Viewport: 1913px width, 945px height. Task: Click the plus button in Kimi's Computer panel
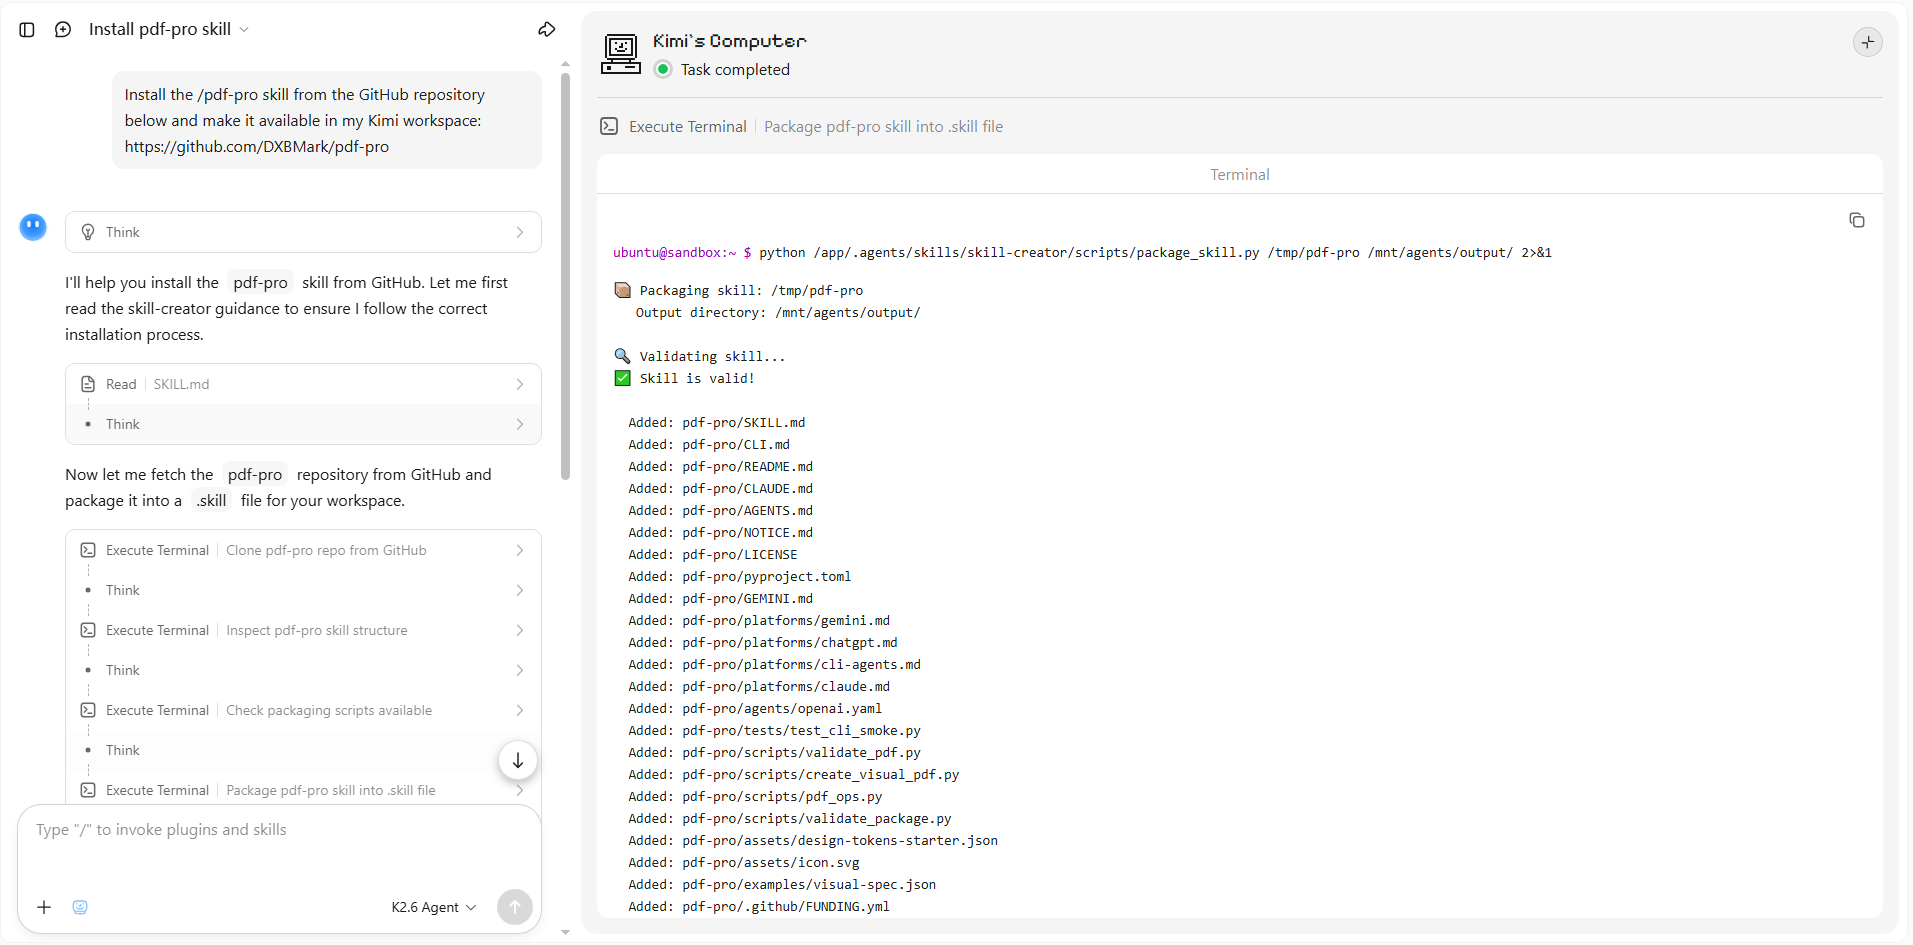1867,42
